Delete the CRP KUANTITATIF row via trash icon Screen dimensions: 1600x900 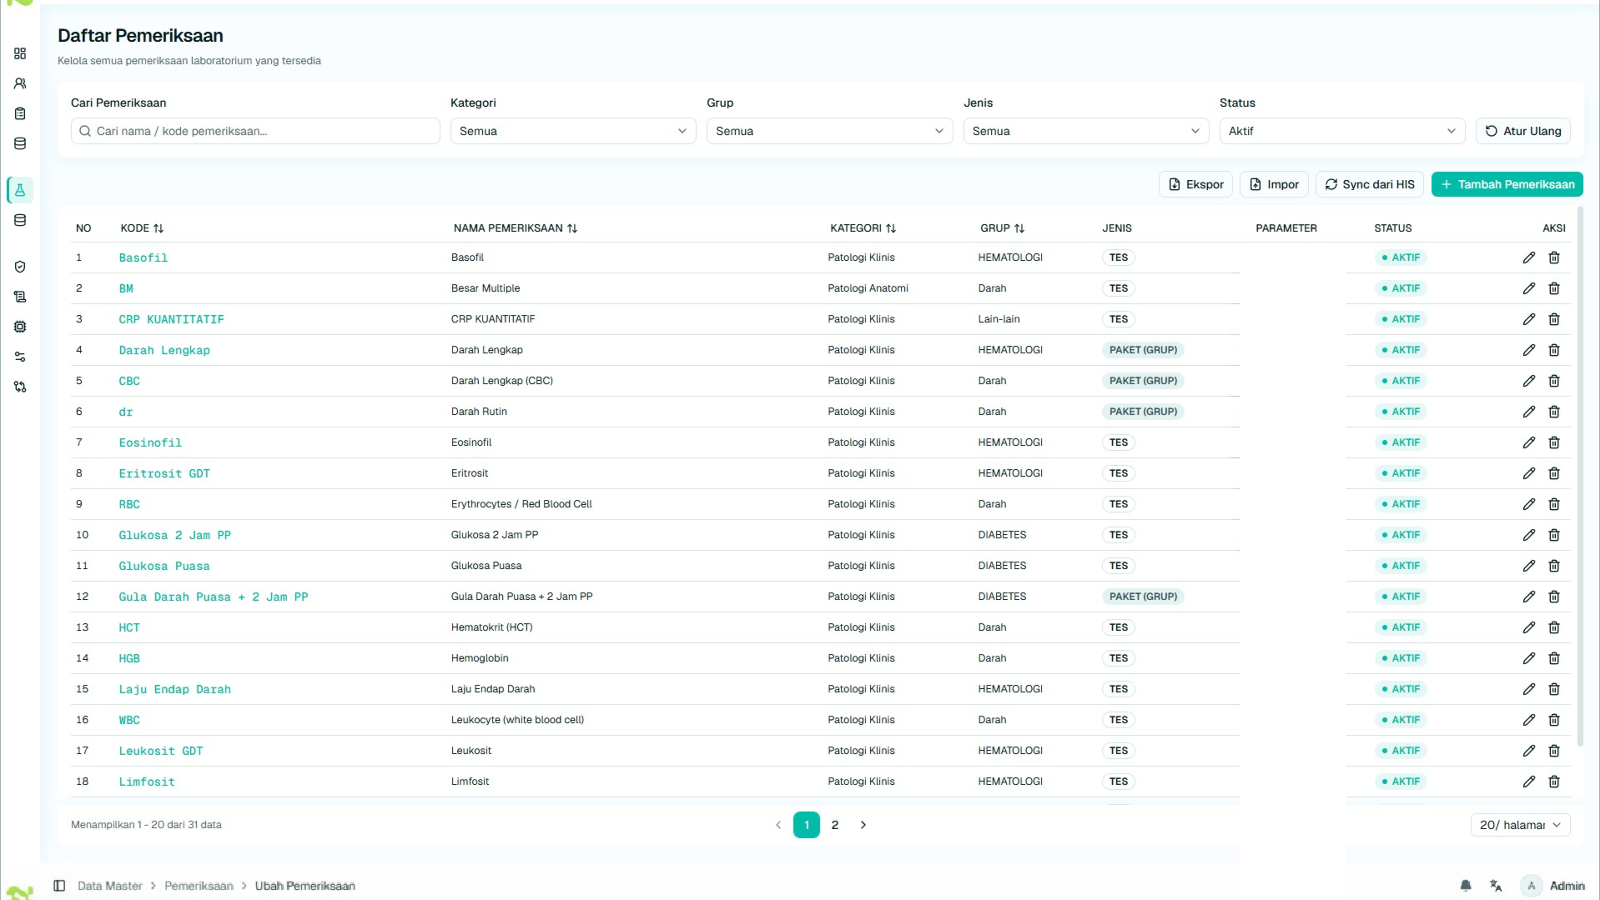(x=1554, y=320)
